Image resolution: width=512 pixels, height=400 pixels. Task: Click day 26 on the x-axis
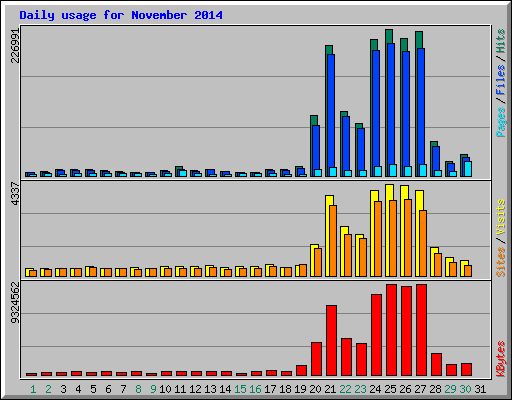click(405, 389)
